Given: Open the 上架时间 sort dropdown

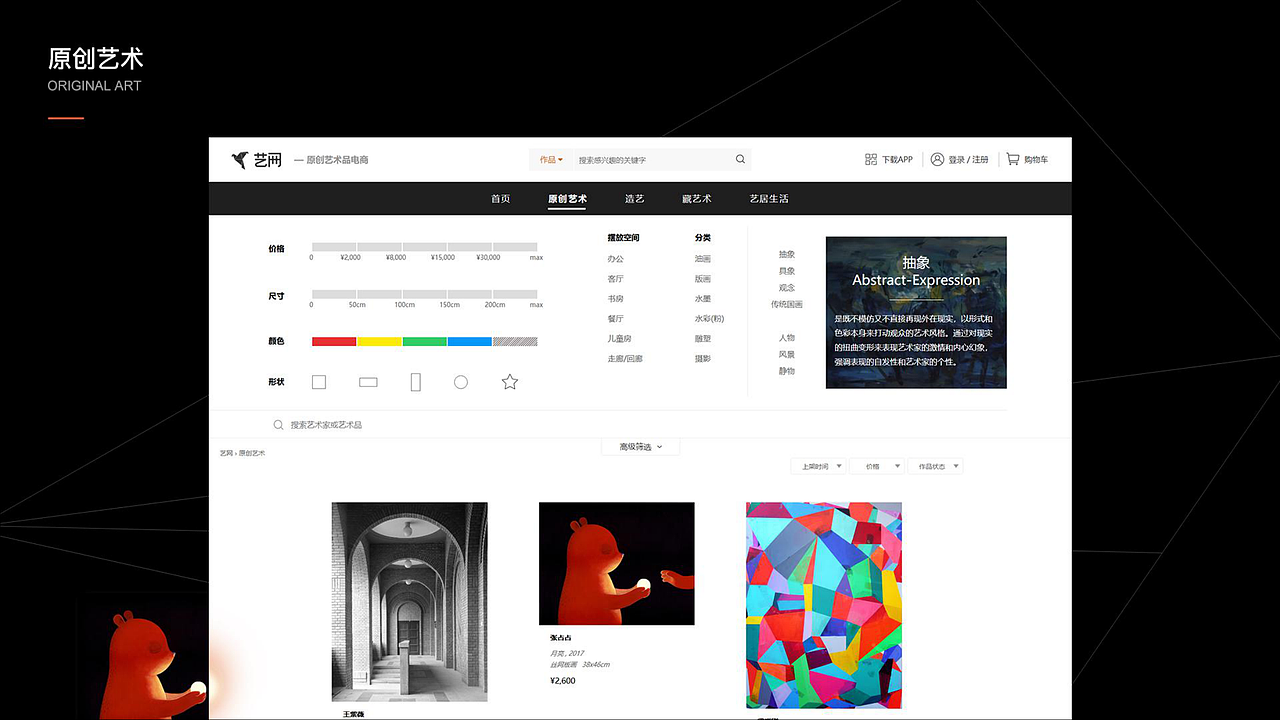Looking at the screenshot, I should coord(819,466).
